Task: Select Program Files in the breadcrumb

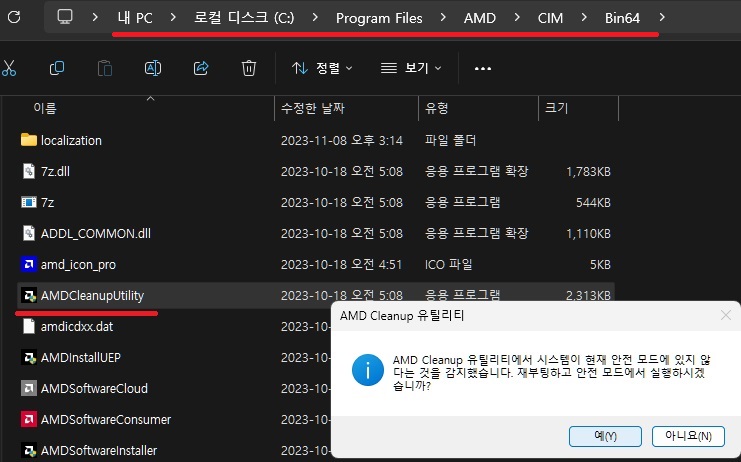Action: coord(379,18)
